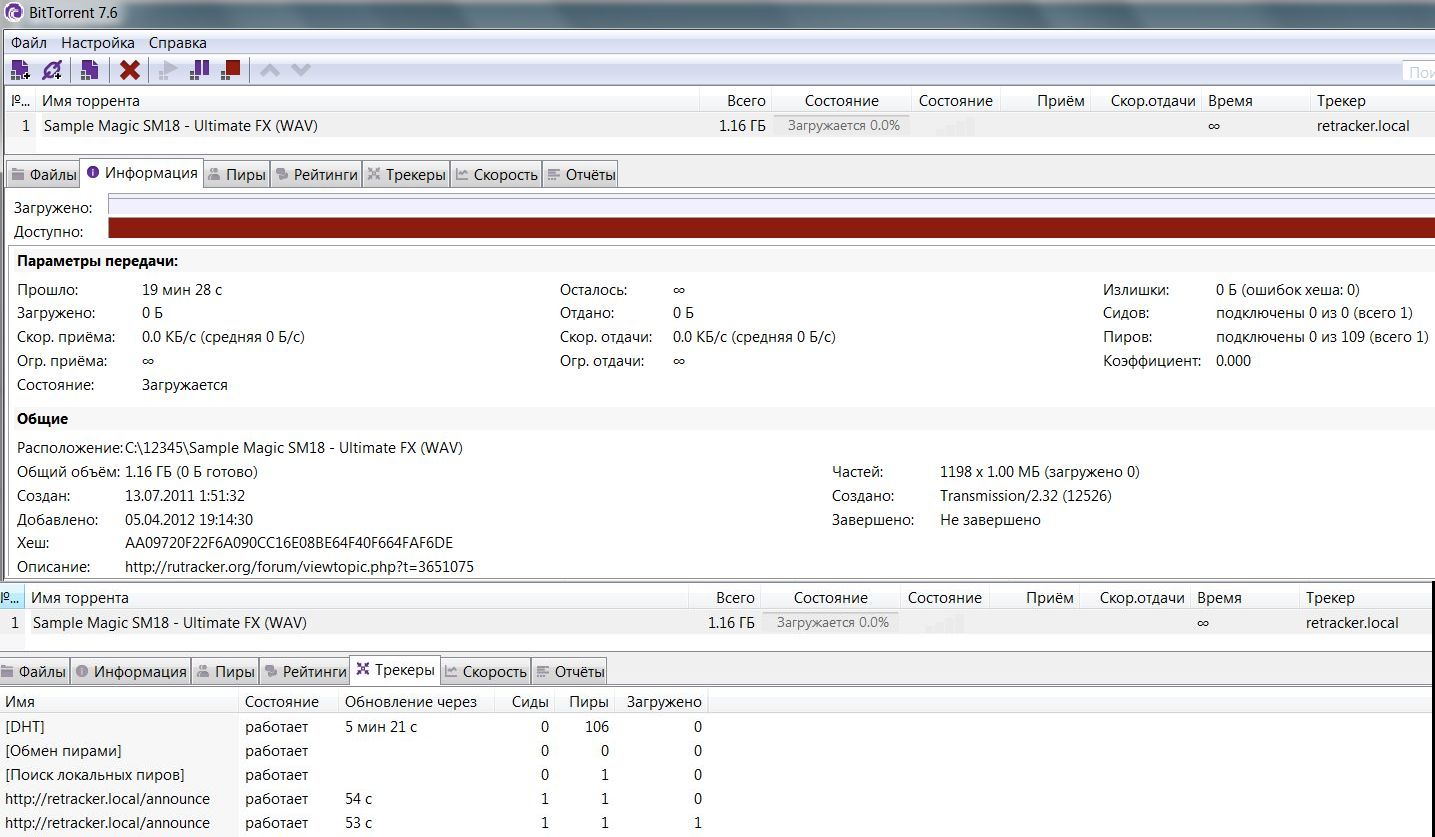The width and height of the screenshot is (1435, 837).
Task: Sort by Трекер column in upper torrent list
Action: point(1372,101)
